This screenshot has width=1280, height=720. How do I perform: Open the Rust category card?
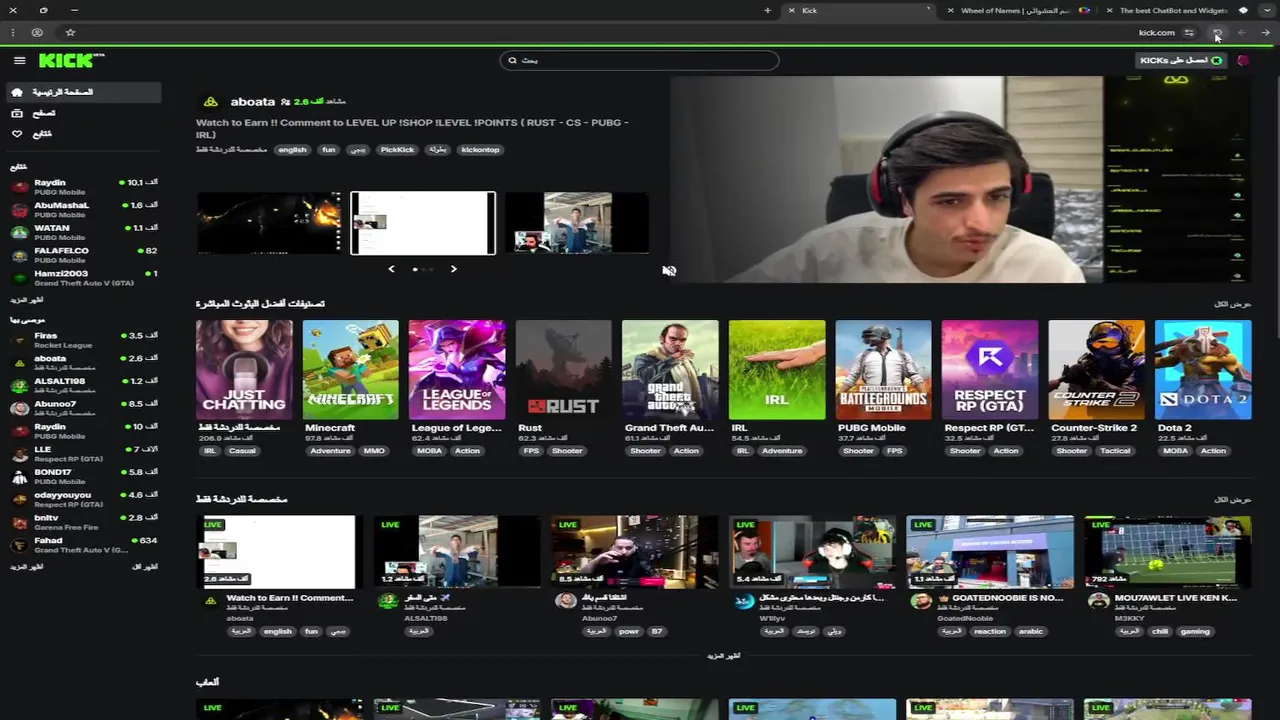click(x=563, y=369)
